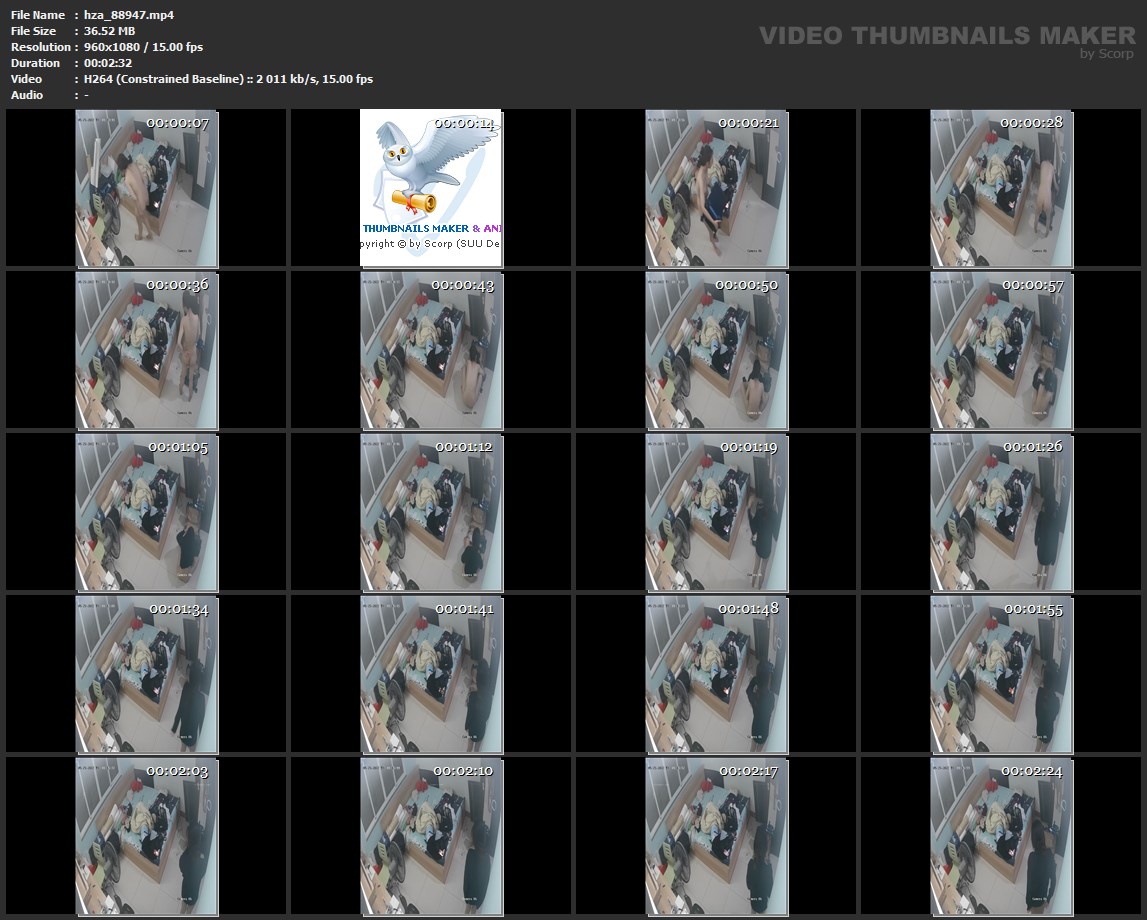Open the frame stamped 00:01:19
Viewport: 1147px width, 920px height.
pos(716,512)
